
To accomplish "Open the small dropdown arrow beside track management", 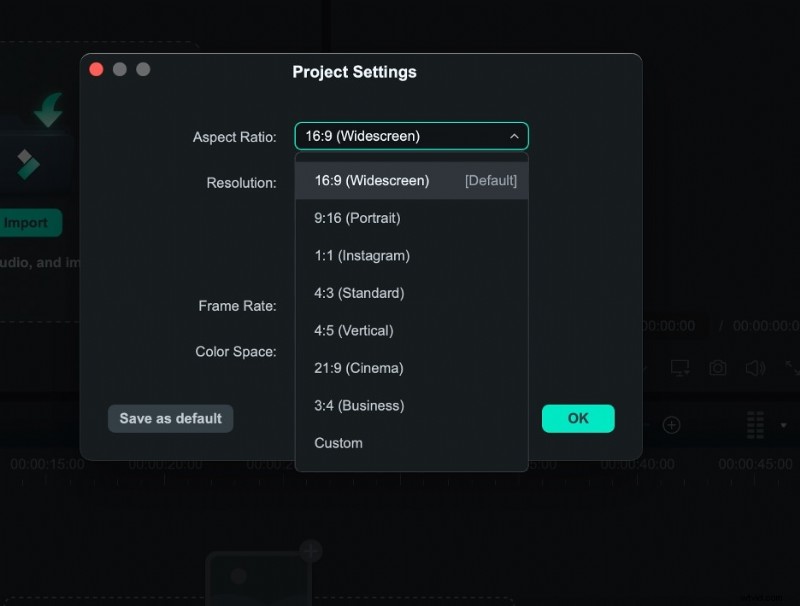I will click(783, 425).
